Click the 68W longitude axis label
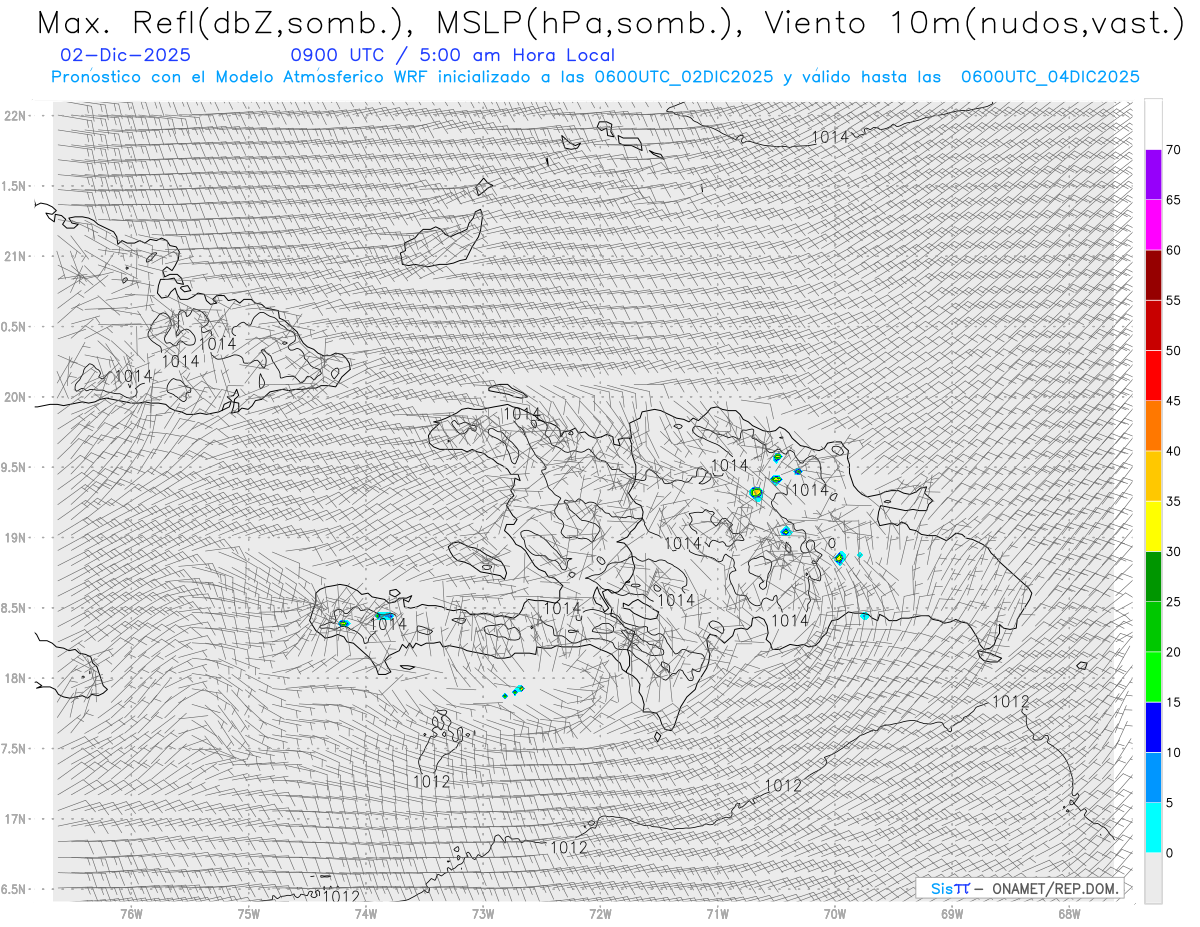 click(x=1069, y=914)
